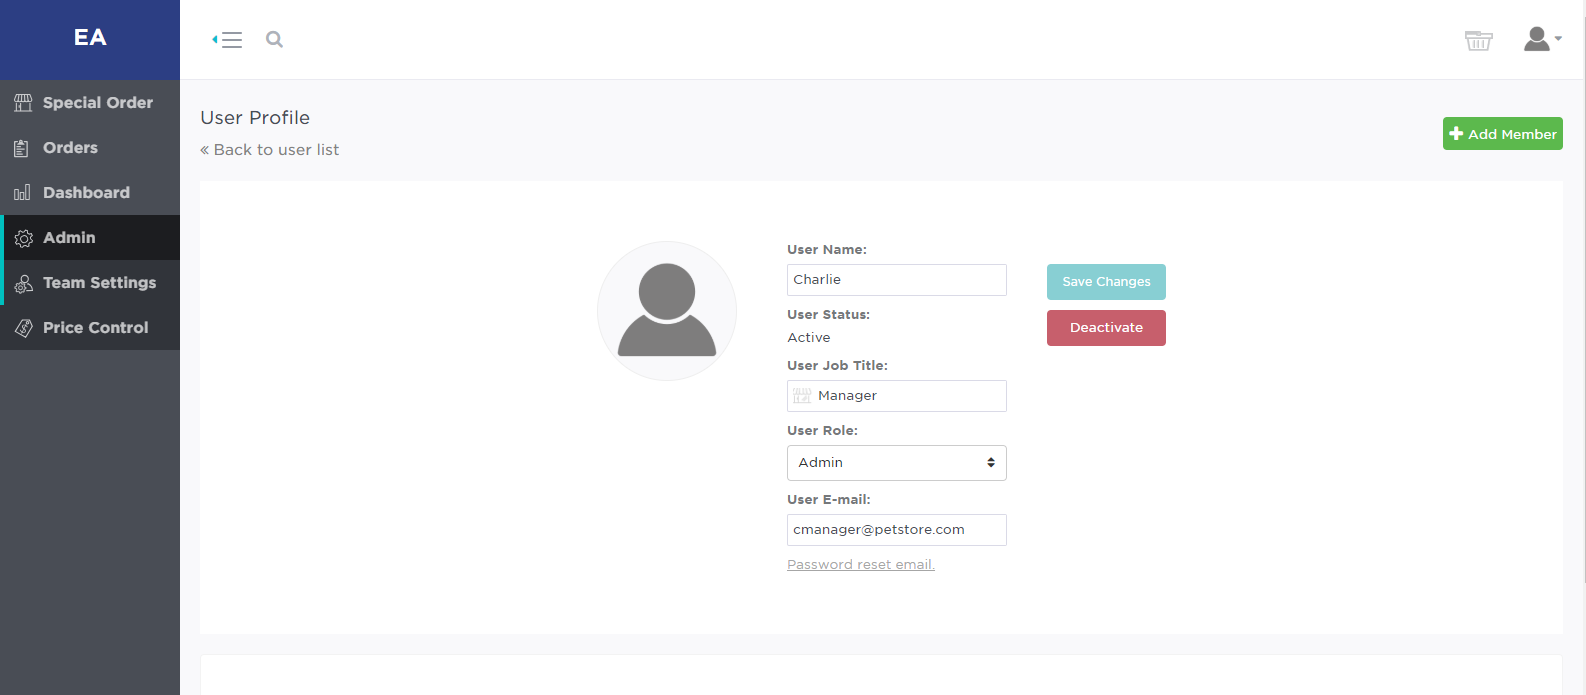Viewport: 1586px width, 695px height.
Task: Click the search magnifier icon
Action: point(274,40)
